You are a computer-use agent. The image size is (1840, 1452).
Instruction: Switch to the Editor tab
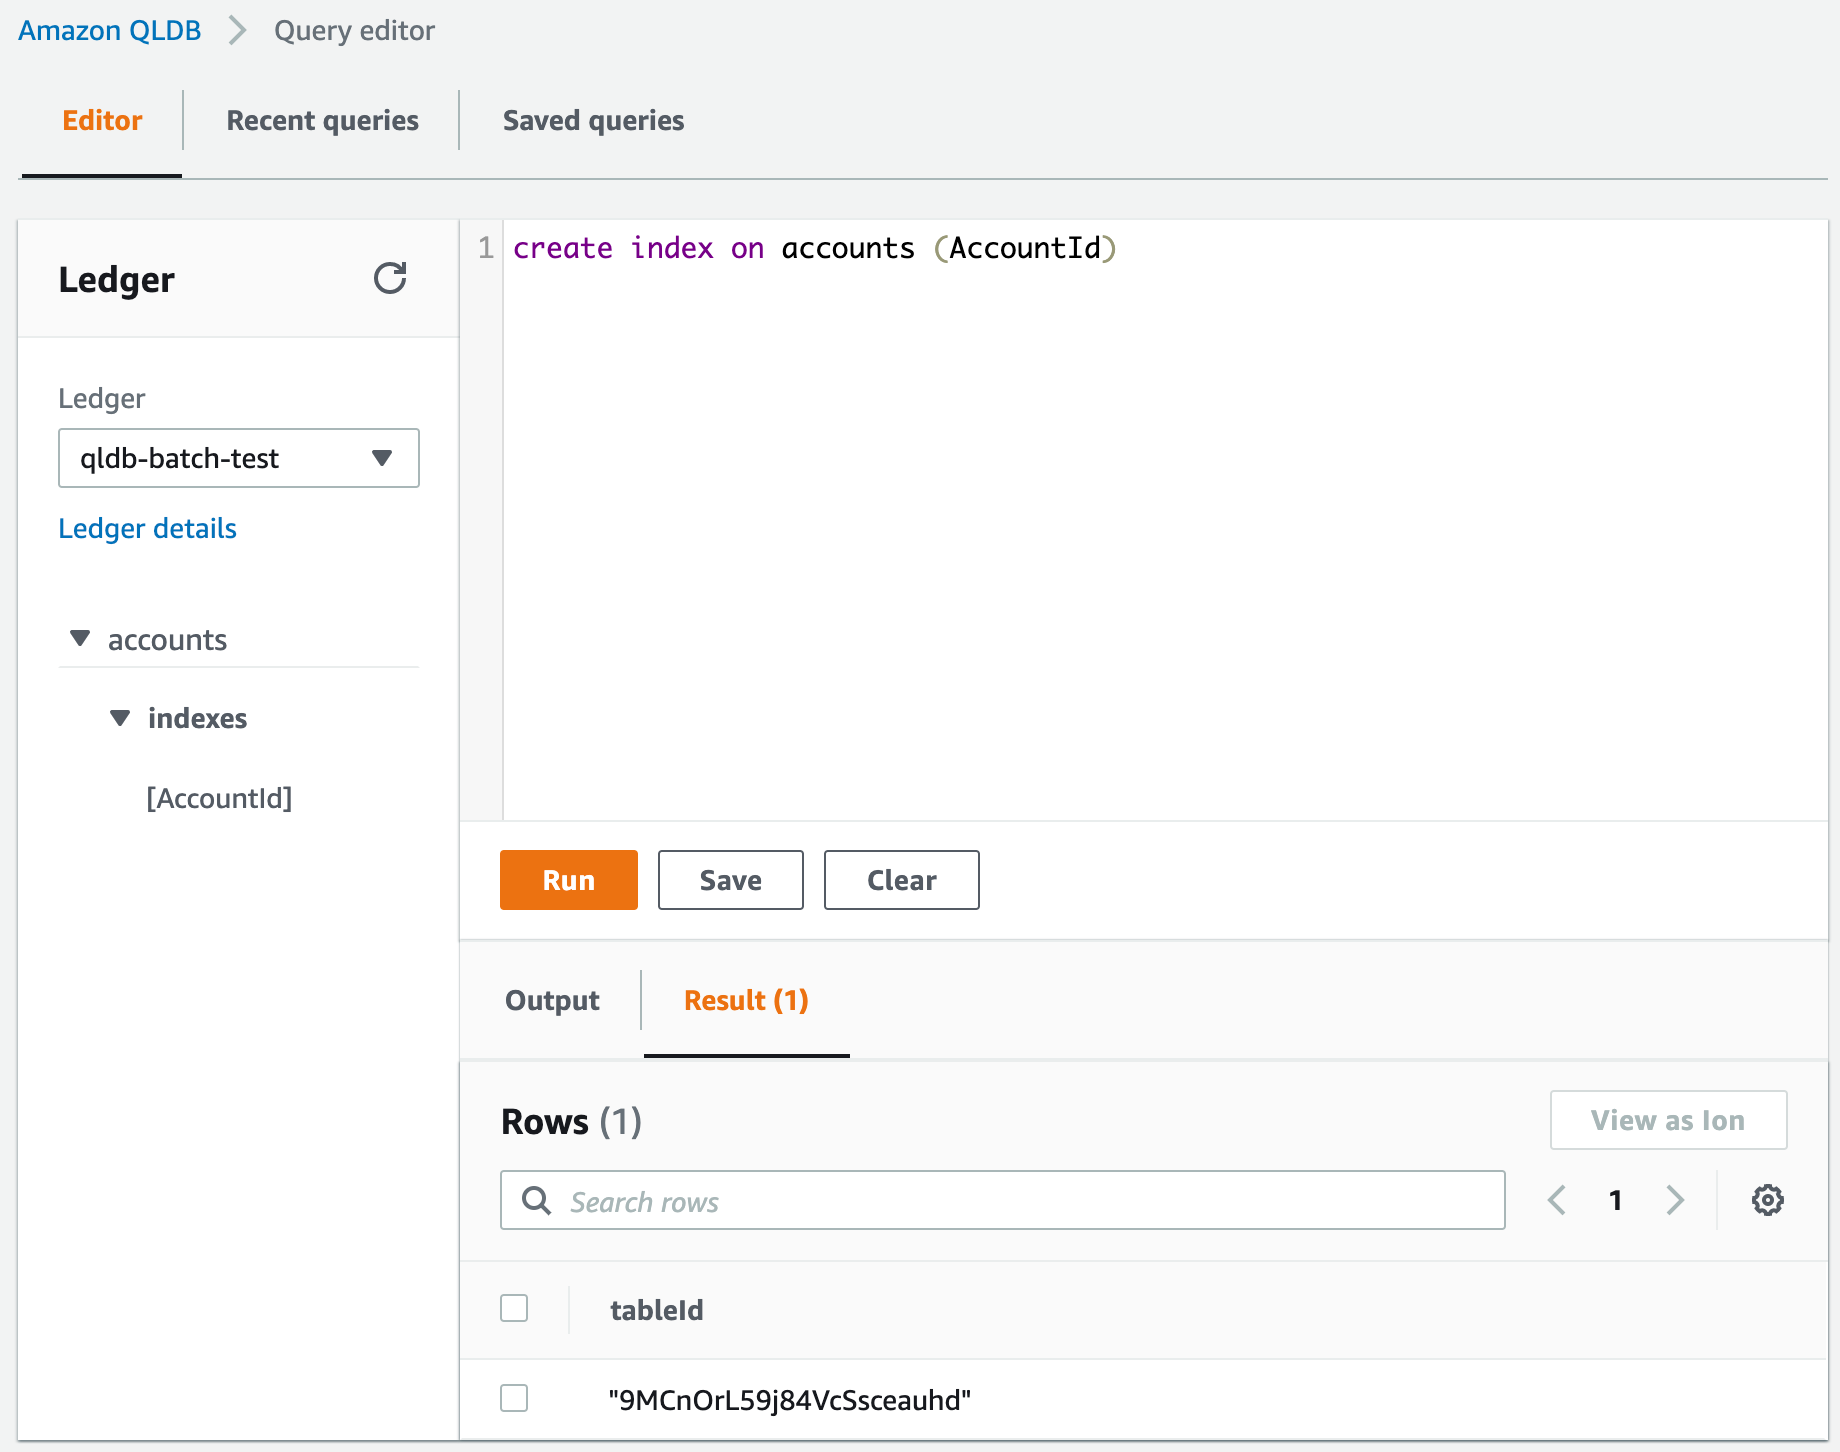click(x=102, y=121)
